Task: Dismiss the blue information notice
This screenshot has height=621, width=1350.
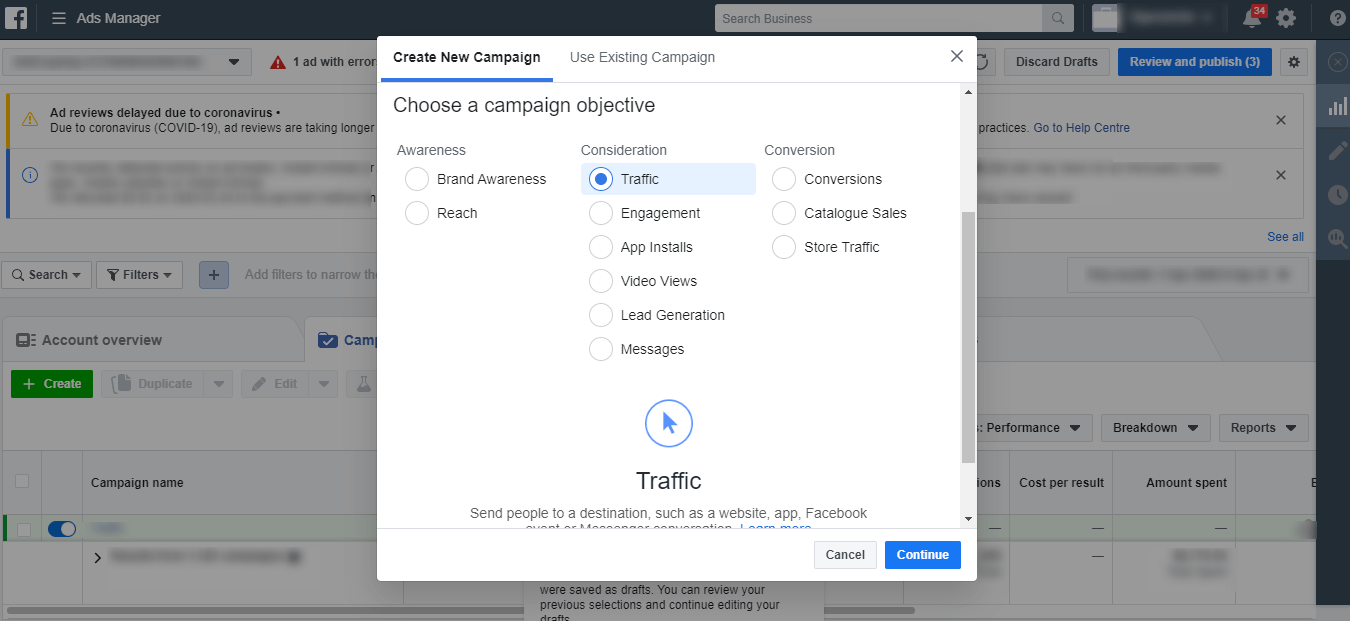Action: [x=1281, y=175]
